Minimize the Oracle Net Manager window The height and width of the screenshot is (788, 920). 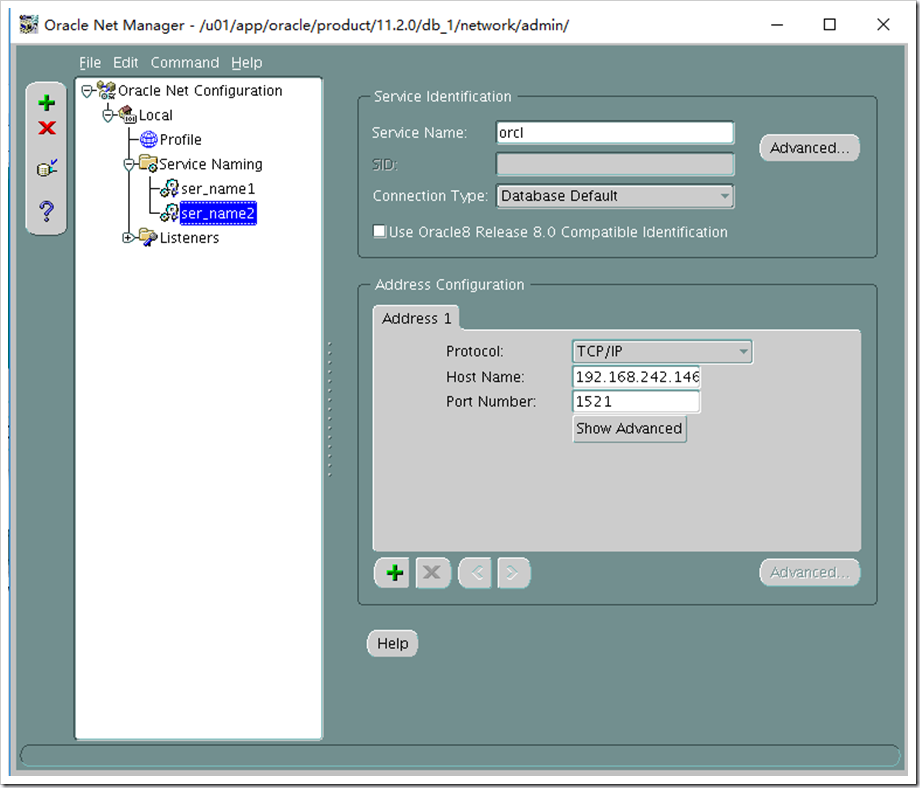(x=777, y=25)
